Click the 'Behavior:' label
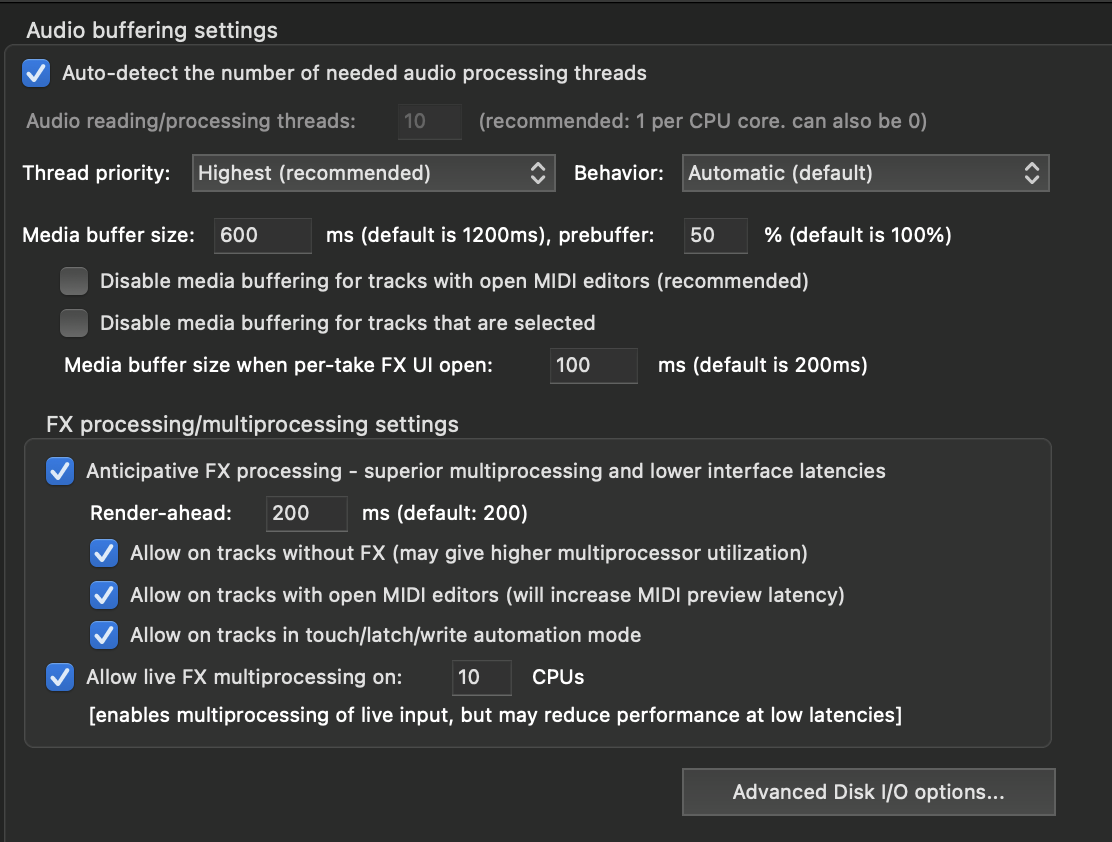 (618, 173)
